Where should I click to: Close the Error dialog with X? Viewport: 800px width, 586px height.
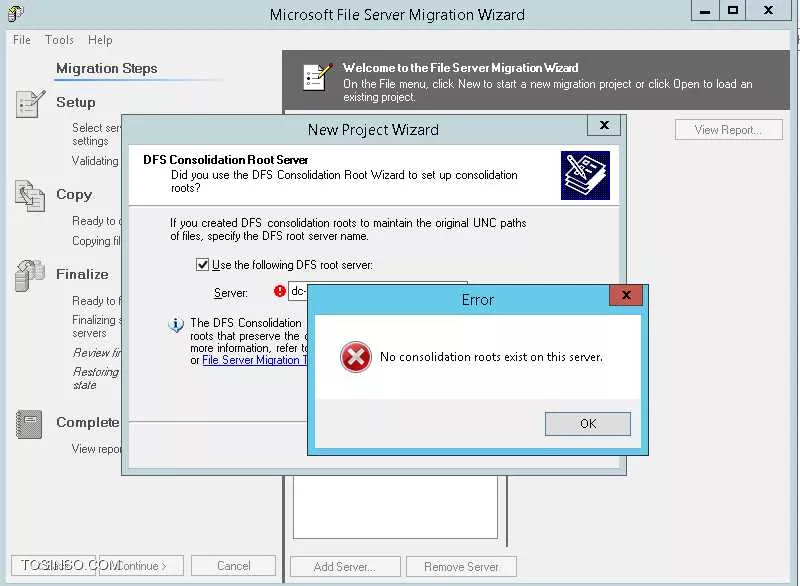coord(626,295)
